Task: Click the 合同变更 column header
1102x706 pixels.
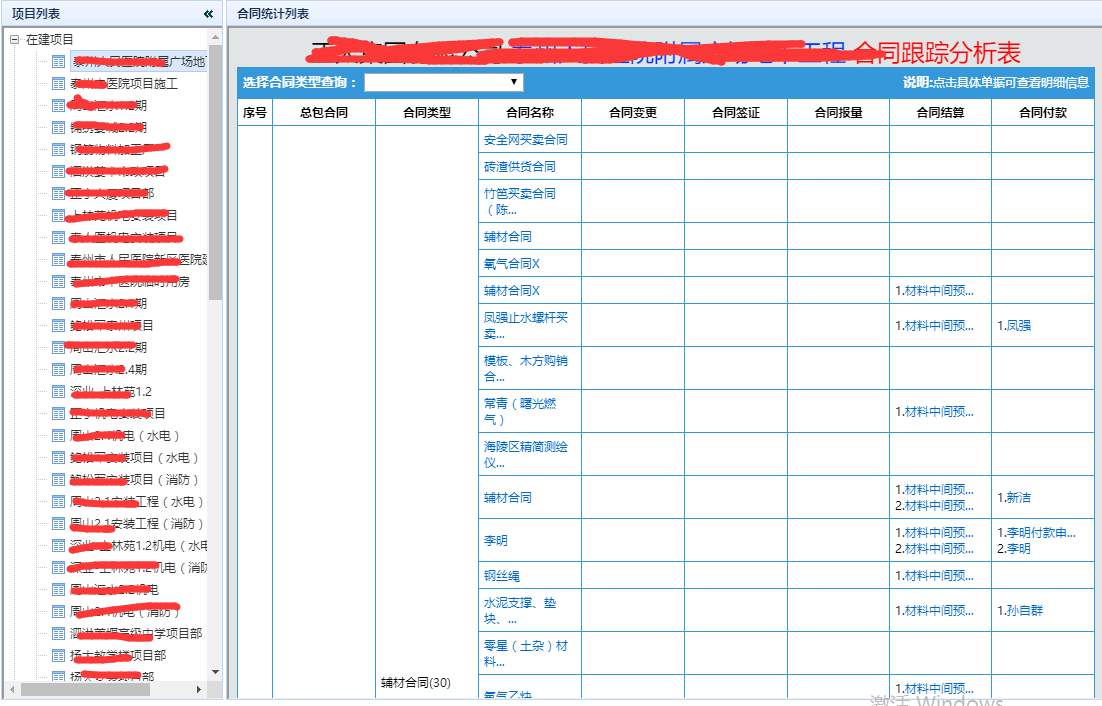Action: pos(633,112)
